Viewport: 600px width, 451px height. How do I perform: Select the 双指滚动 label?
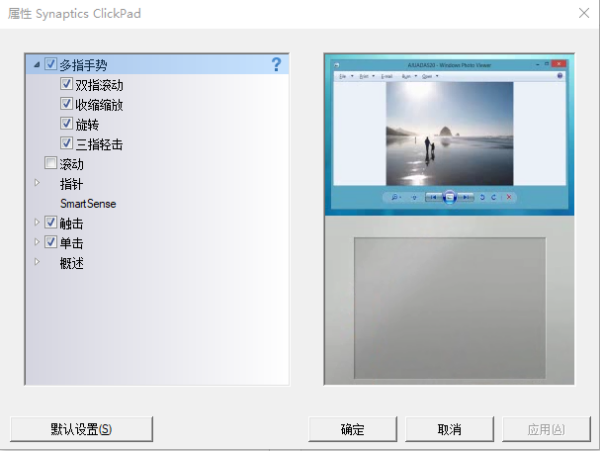pyautogui.click(x=99, y=85)
